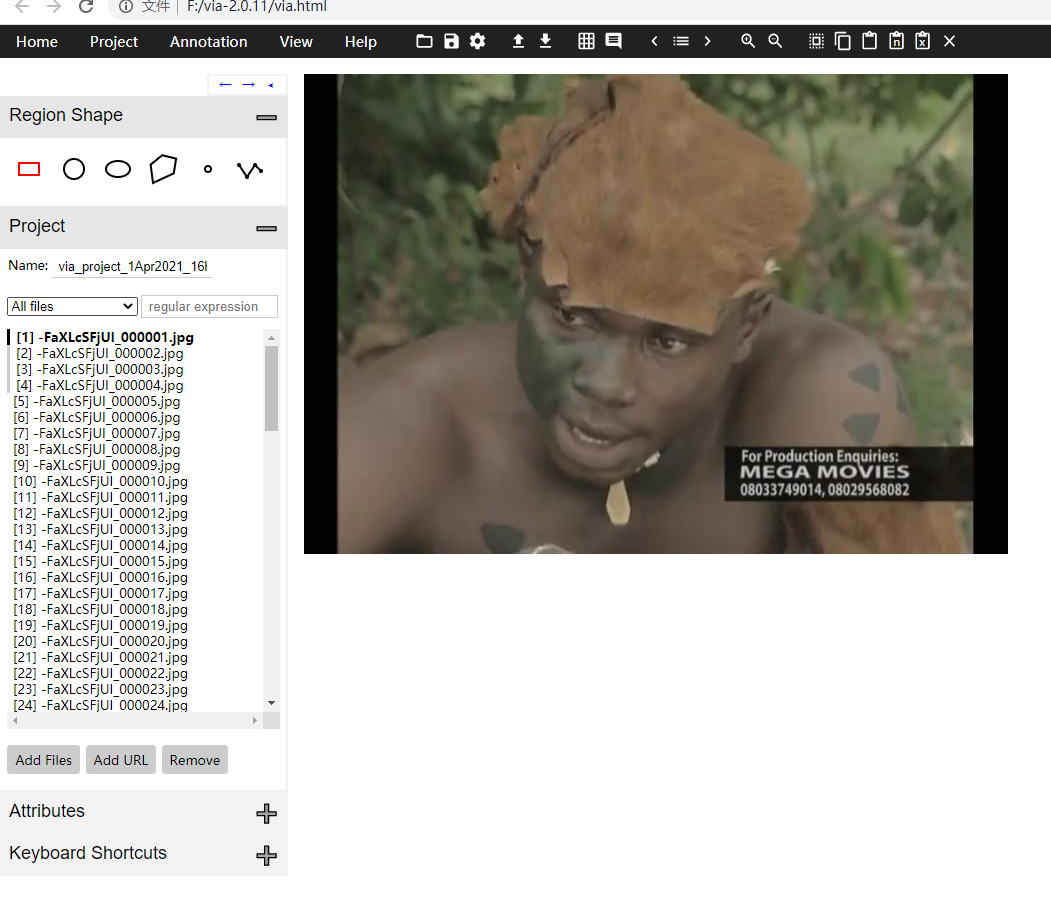Select the ellipse region shape
1051x903 pixels.
118,169
